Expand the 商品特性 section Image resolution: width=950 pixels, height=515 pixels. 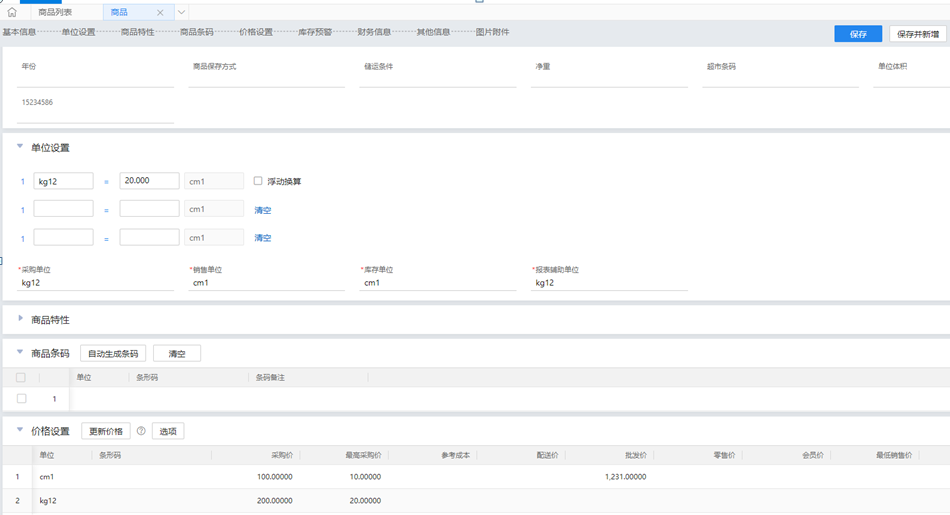pyautogui.click(x=20, y=319)
